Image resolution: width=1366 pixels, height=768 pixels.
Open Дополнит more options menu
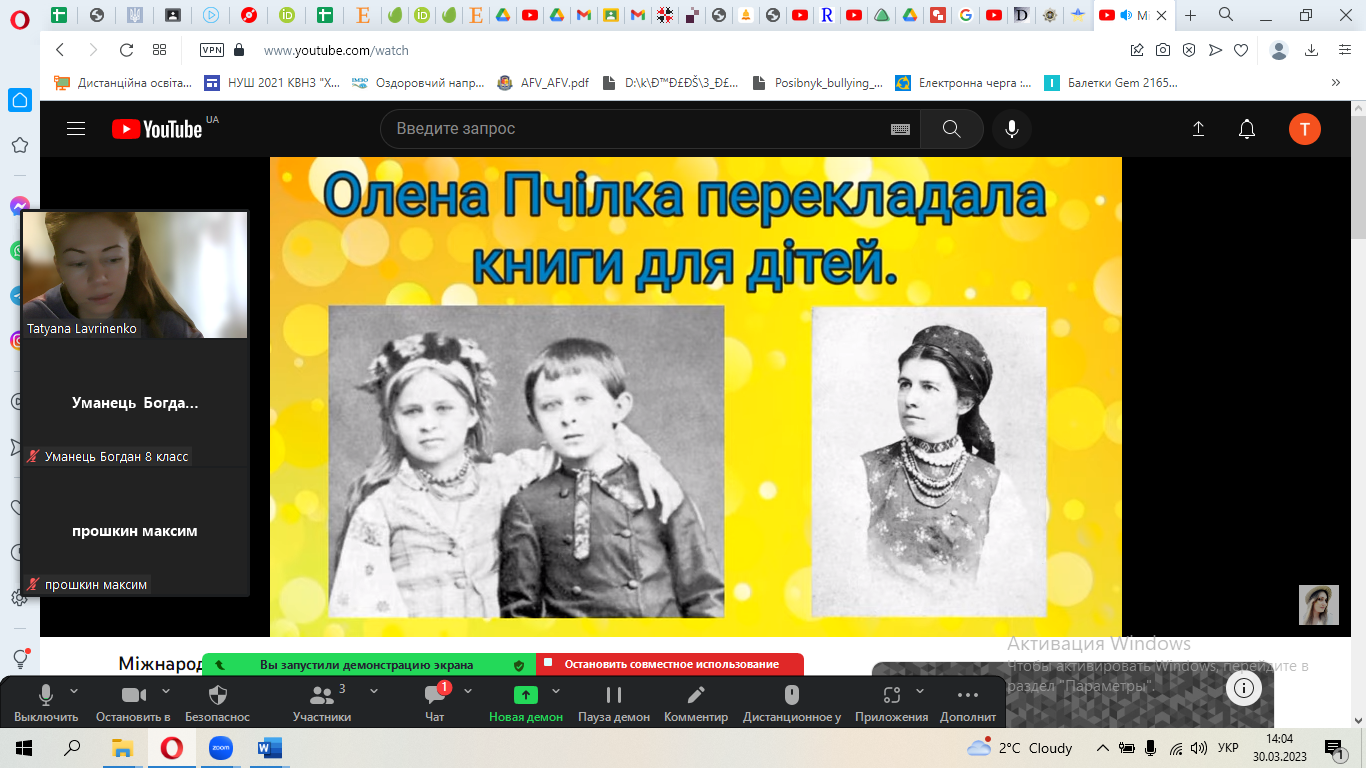(967, 702)
